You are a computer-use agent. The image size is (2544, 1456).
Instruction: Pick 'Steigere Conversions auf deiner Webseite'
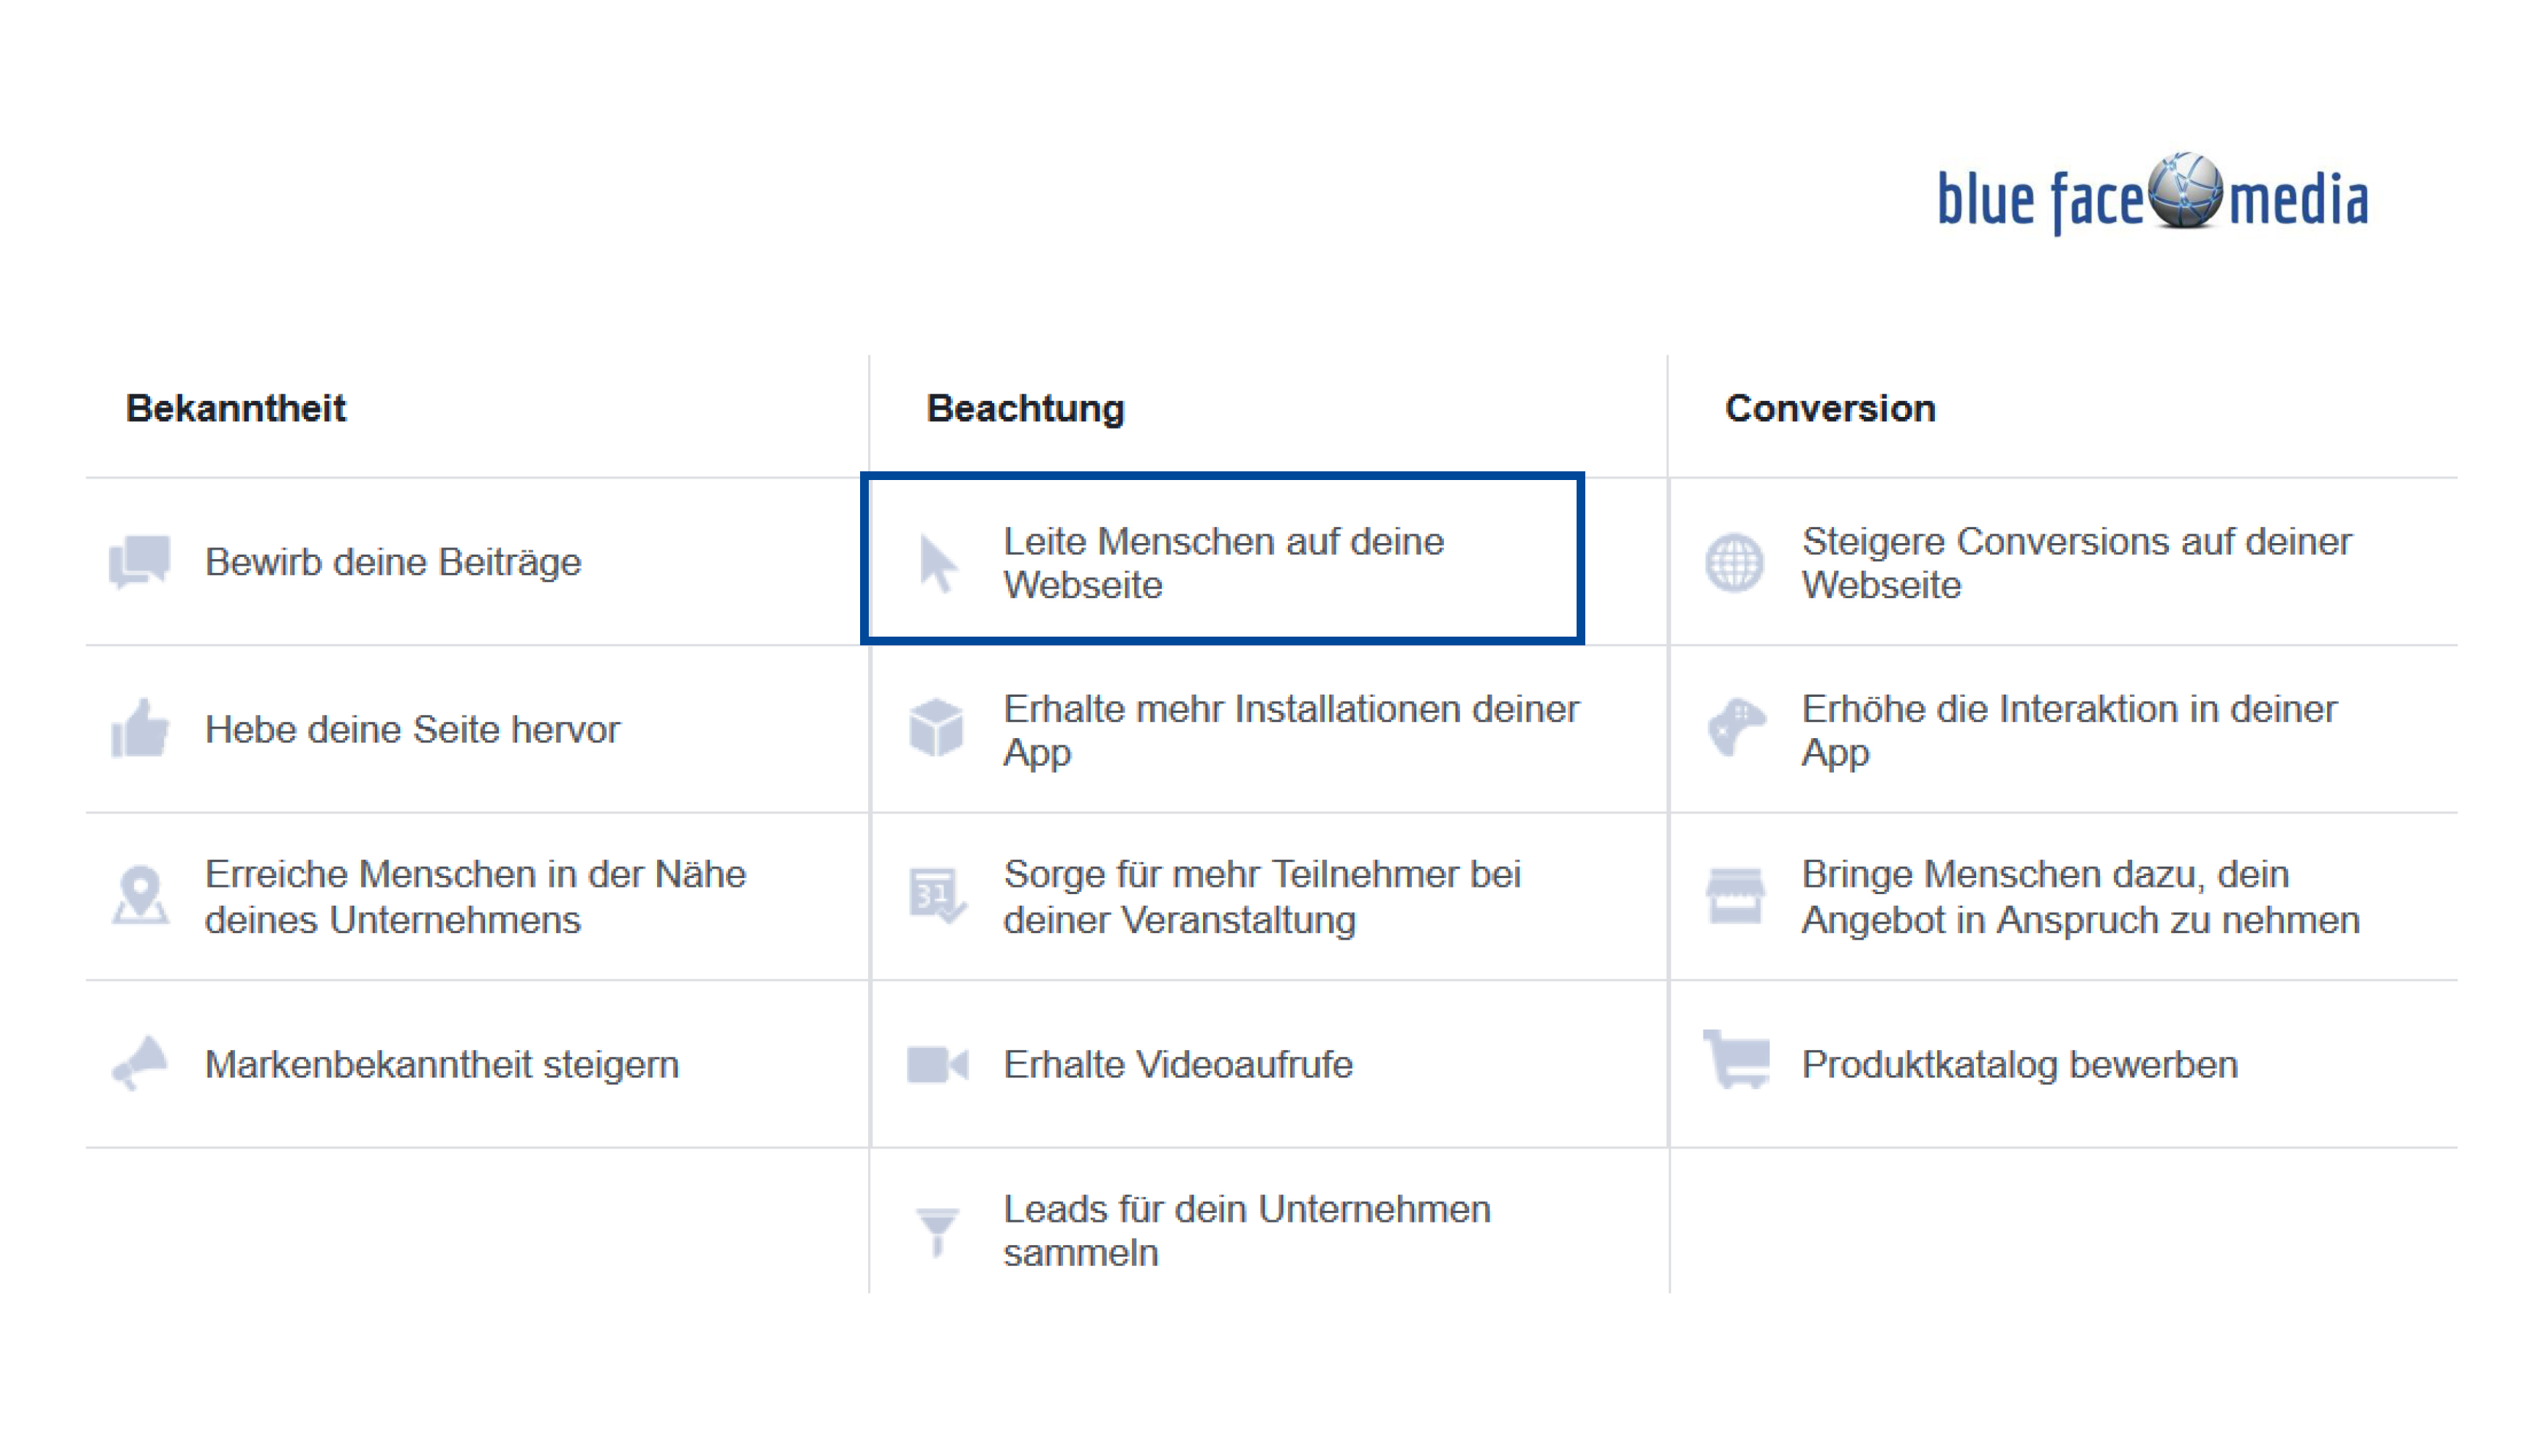click(2076, 563)
